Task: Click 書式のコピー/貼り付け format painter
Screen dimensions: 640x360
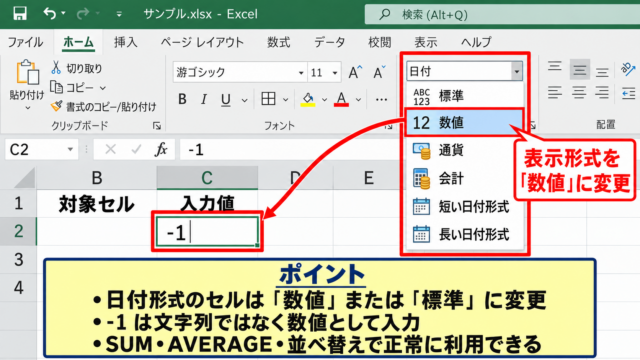Action: [x=103, y=107]
